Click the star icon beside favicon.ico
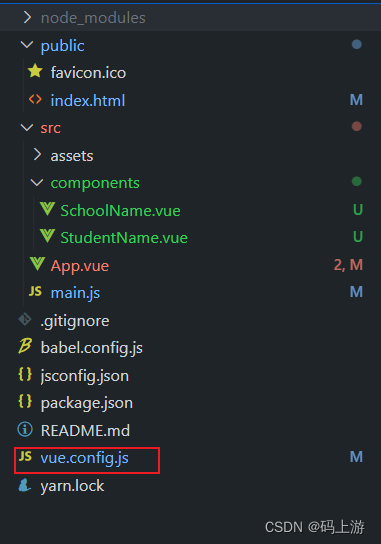 coord(35,71)
